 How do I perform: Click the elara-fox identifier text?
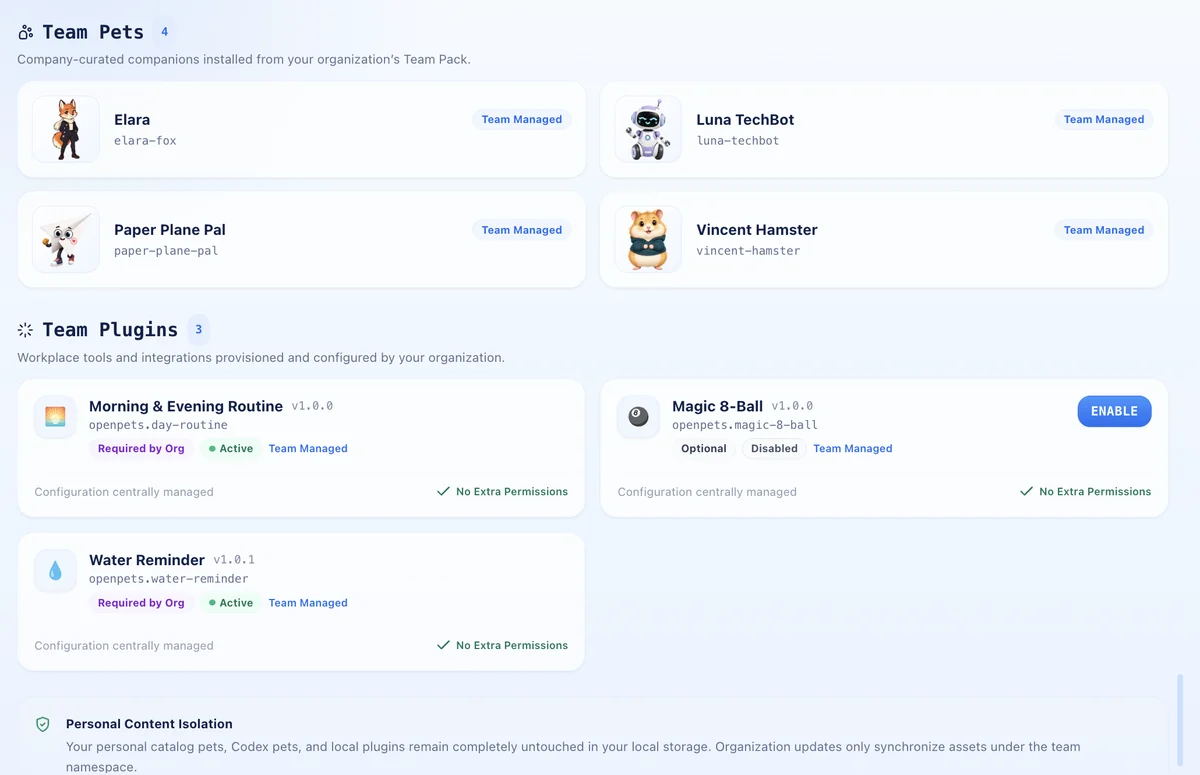click(x=145, y=141)
